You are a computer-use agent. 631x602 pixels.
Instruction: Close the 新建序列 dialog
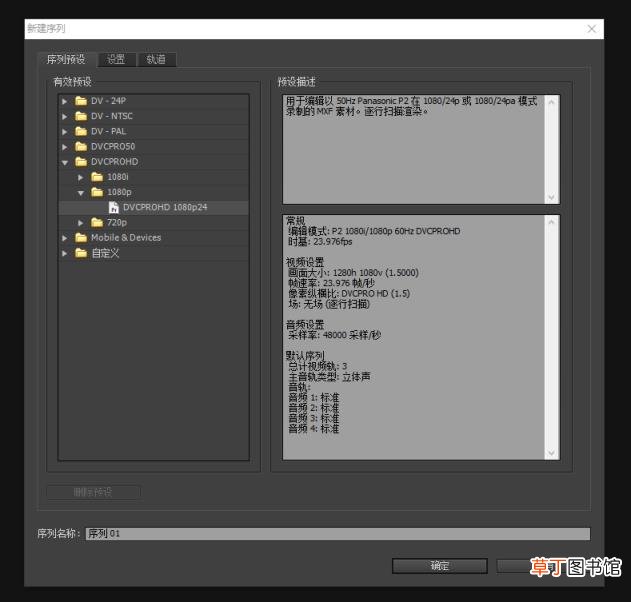592,29
